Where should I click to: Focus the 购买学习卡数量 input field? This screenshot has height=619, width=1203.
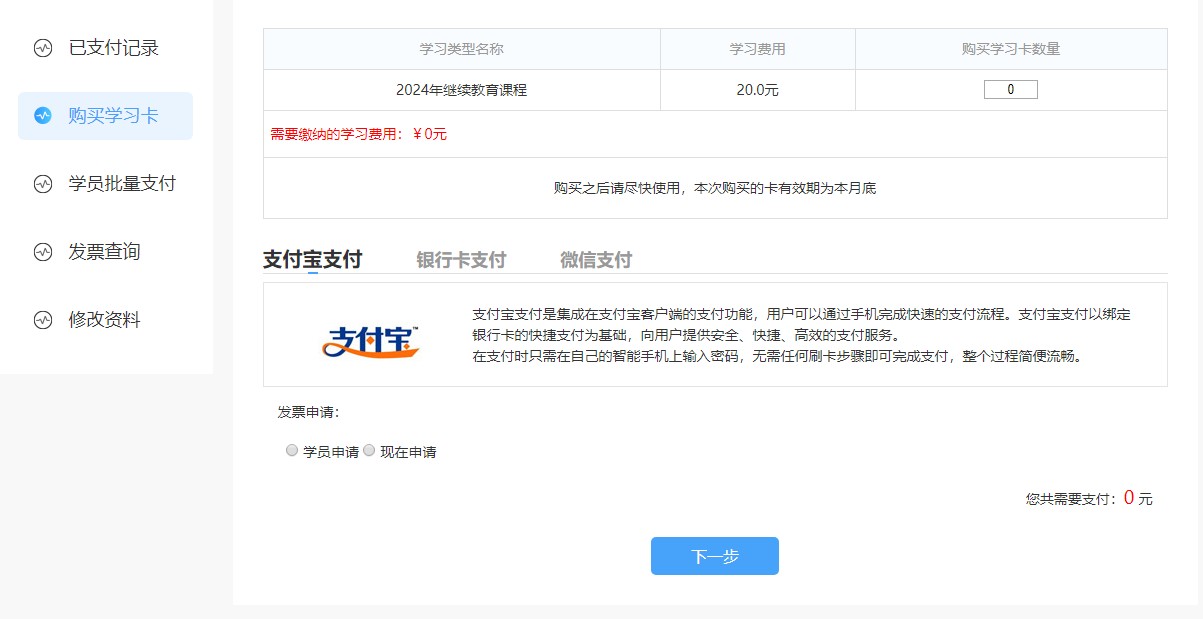pyautogui.click(x=1011, y=90)
